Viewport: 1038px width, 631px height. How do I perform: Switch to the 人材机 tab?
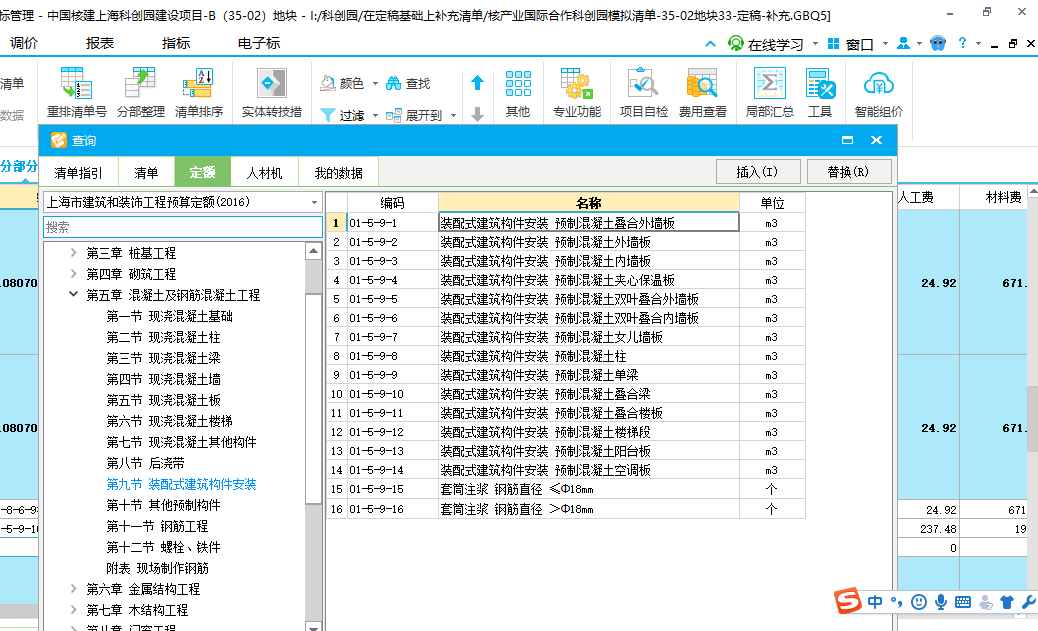[x=264, y=173]
